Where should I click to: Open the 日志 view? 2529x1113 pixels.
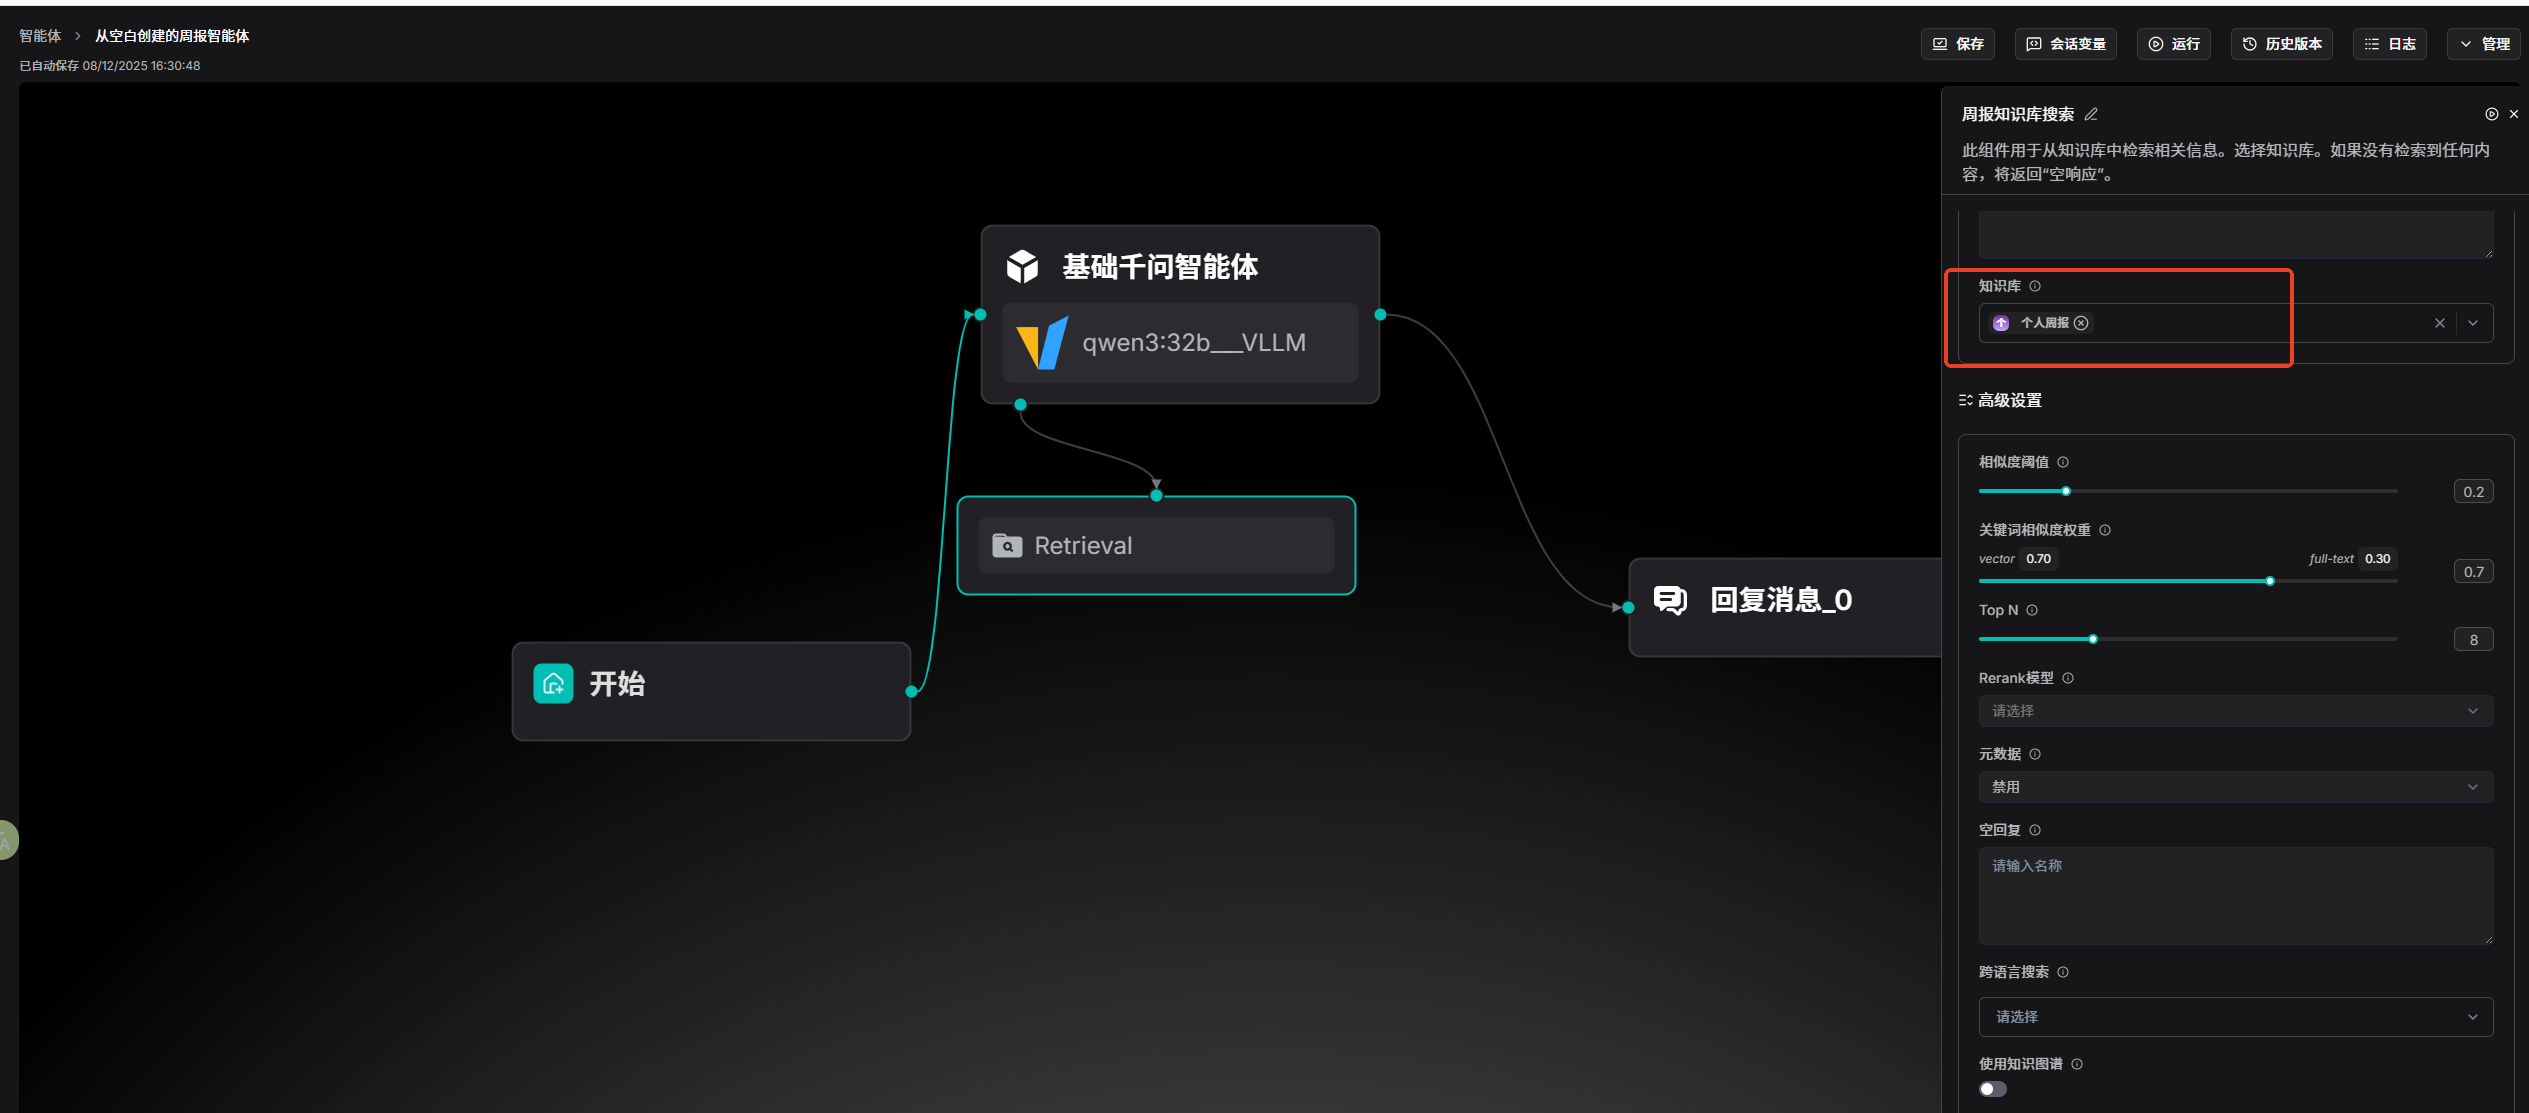coord(2390,44)
